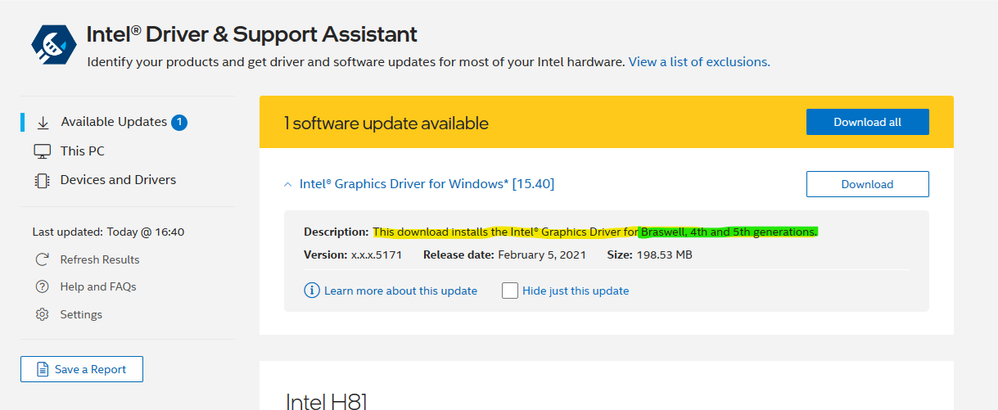Viewport: 998px width, 410px height.
Task: Open Help and FAQs
Action: coord(98,286)
